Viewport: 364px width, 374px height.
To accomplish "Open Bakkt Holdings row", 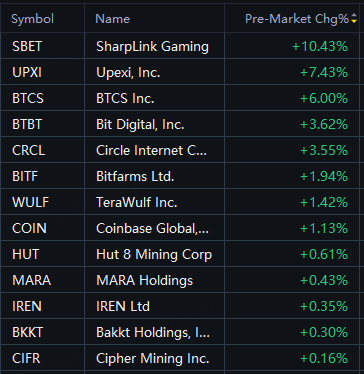I will [x=180, y=332].
